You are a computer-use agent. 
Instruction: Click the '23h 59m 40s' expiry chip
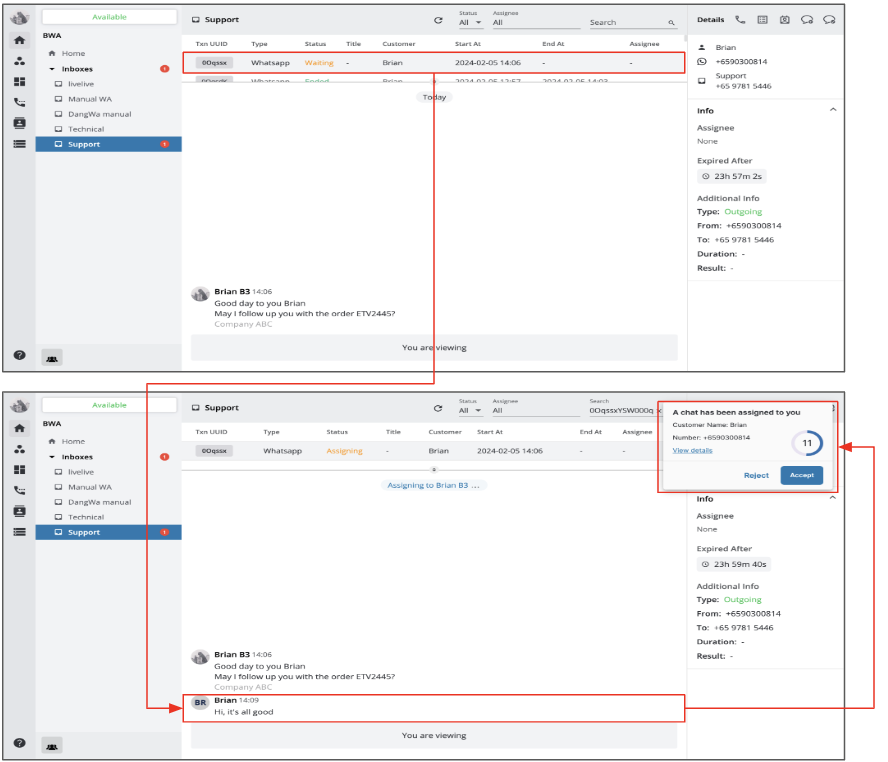coord(734,564)
